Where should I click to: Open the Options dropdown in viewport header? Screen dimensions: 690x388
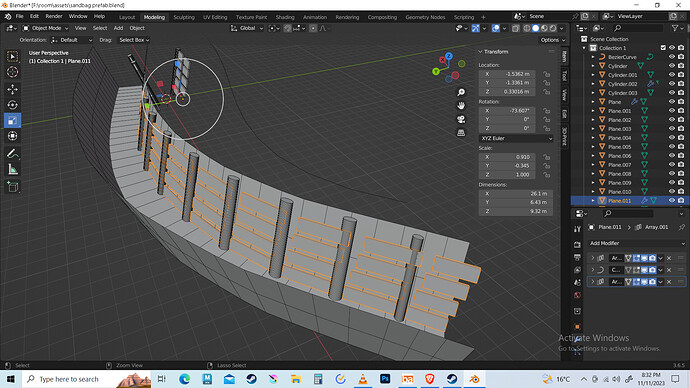[x=552, y=40]
